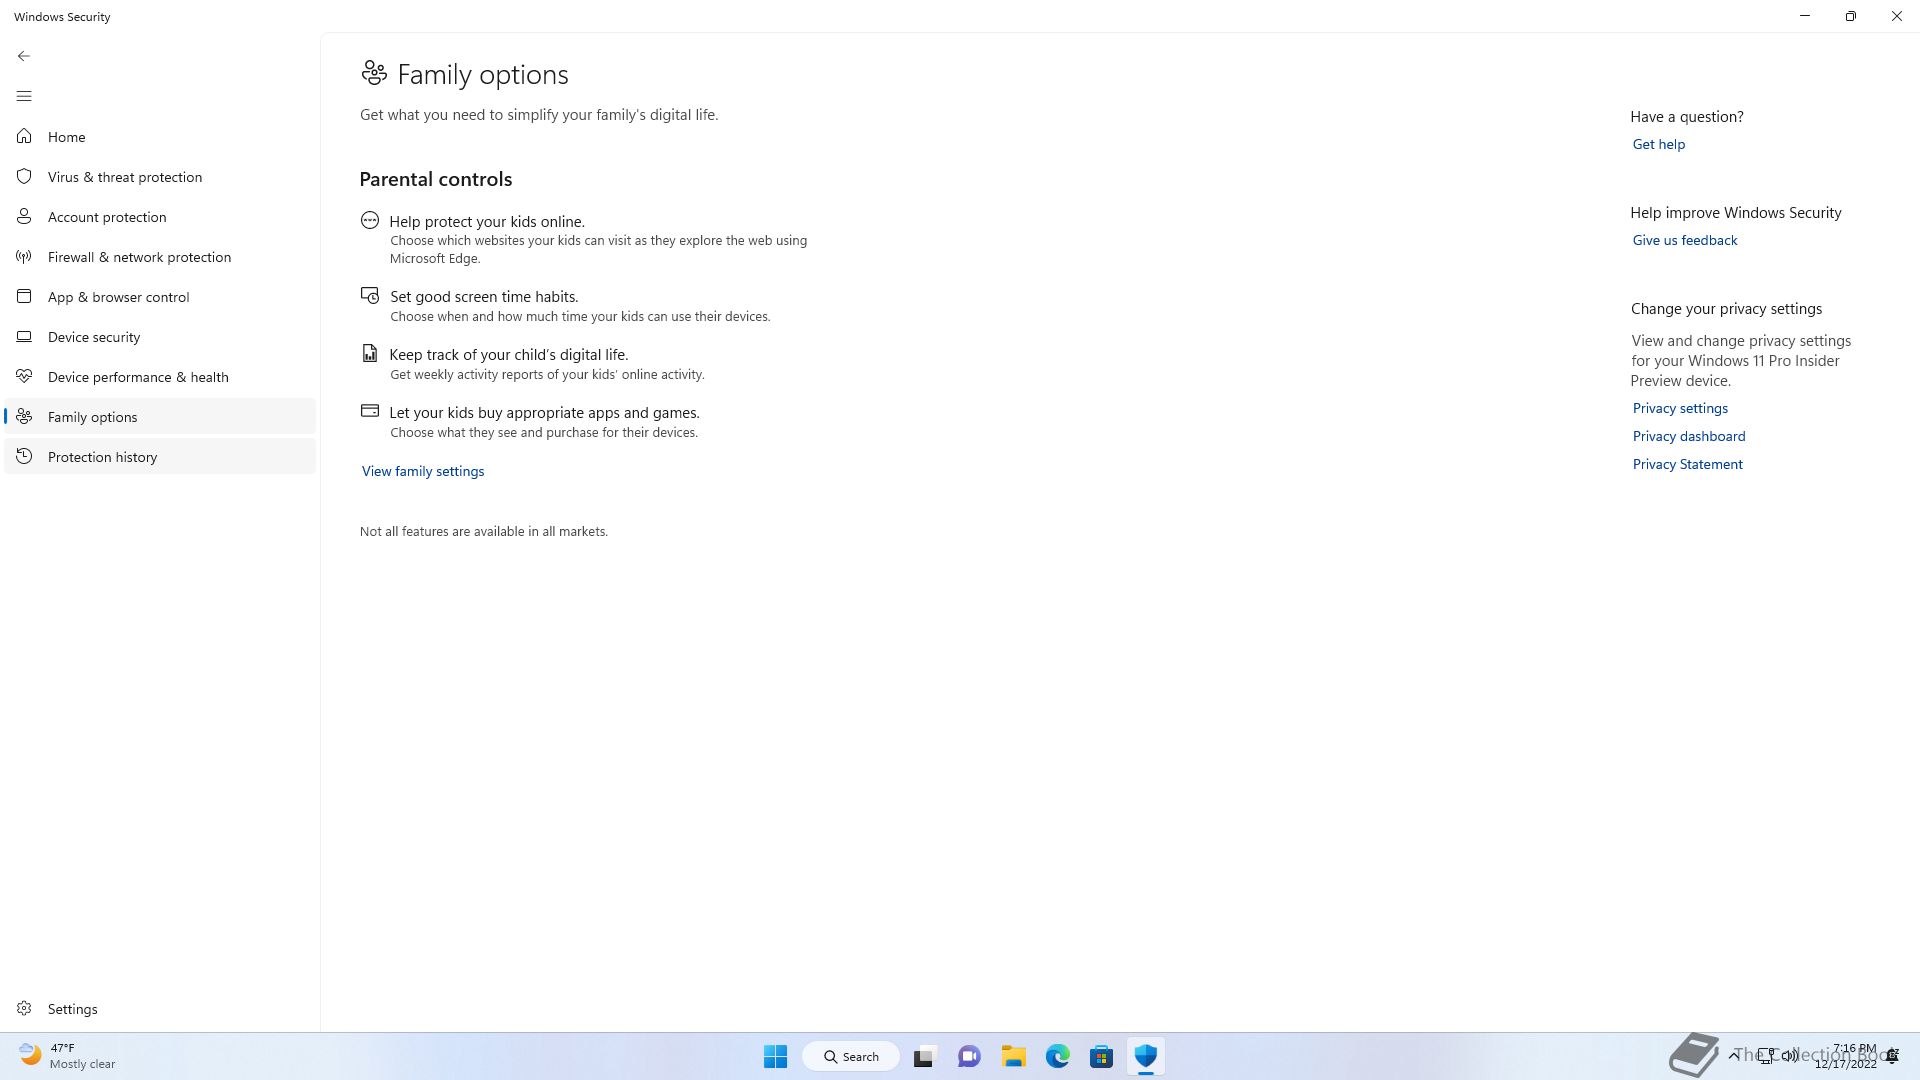
Task: Click 'Let your kids buy appropriate apps and games.'
Action: [x=545, y=412]
